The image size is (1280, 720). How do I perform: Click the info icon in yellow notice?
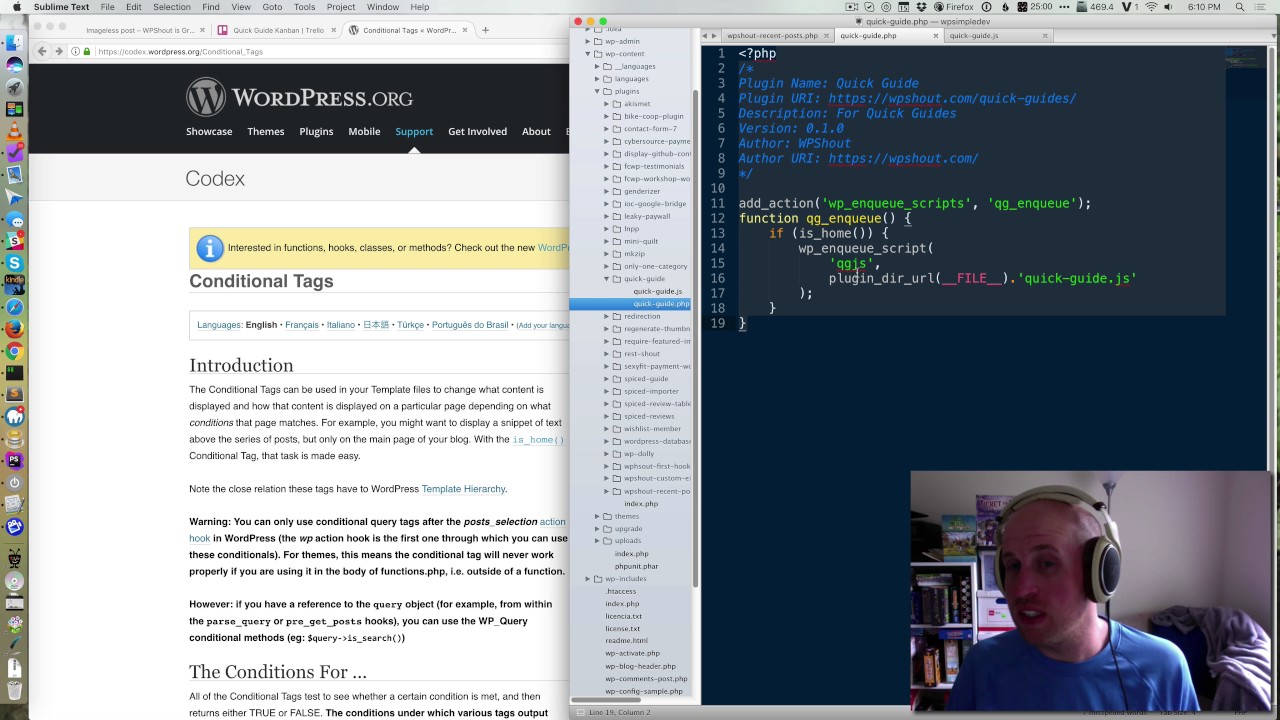(x=210, y=248)
